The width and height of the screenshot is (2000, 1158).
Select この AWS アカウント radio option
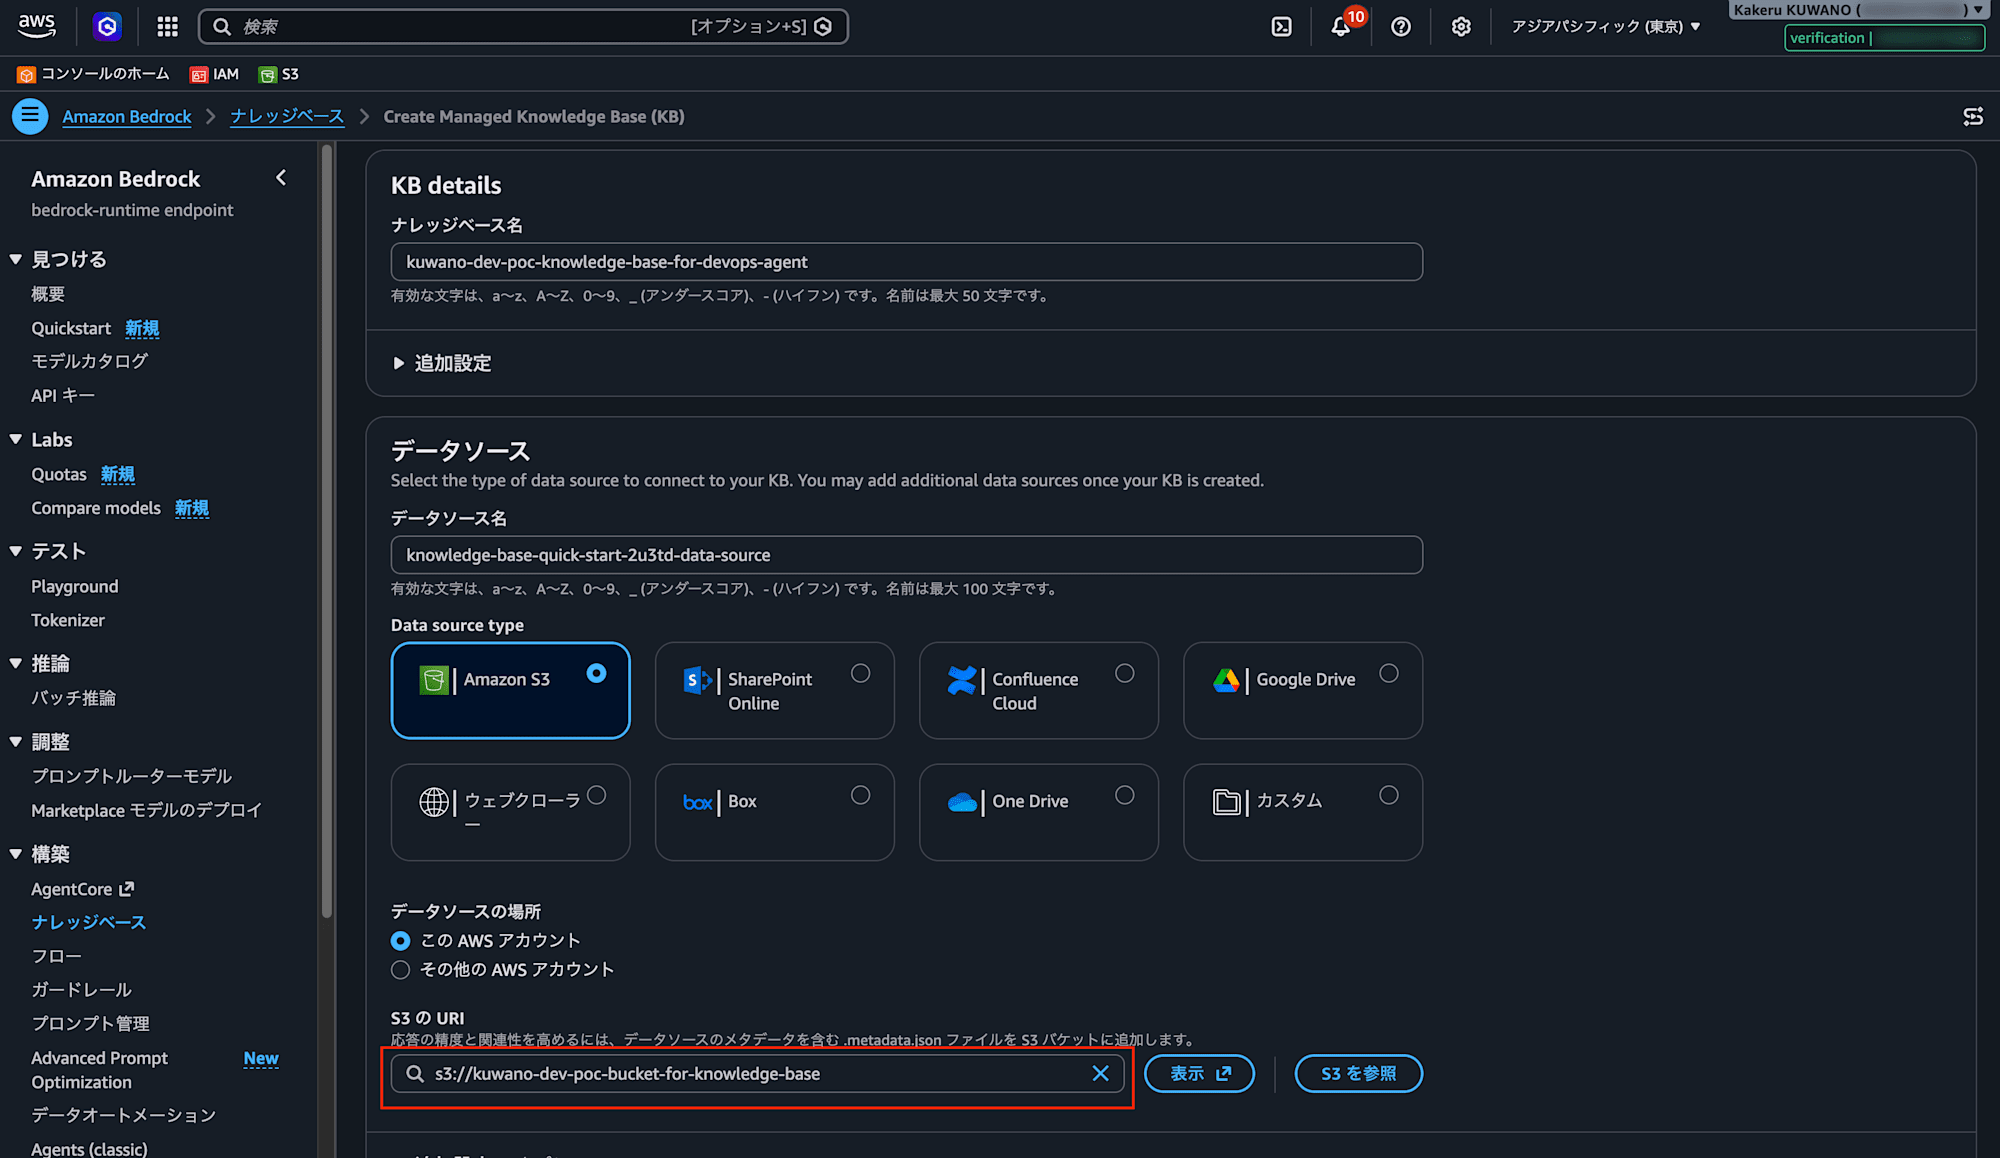400,941
